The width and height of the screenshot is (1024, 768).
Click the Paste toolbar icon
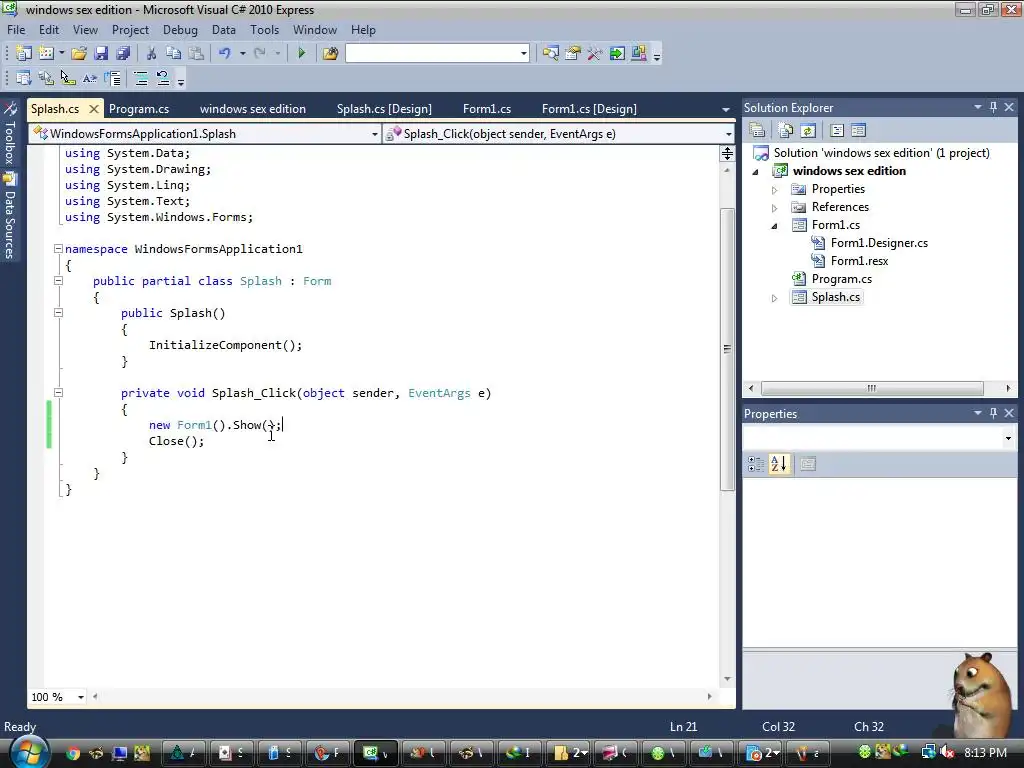coord(196,54)
